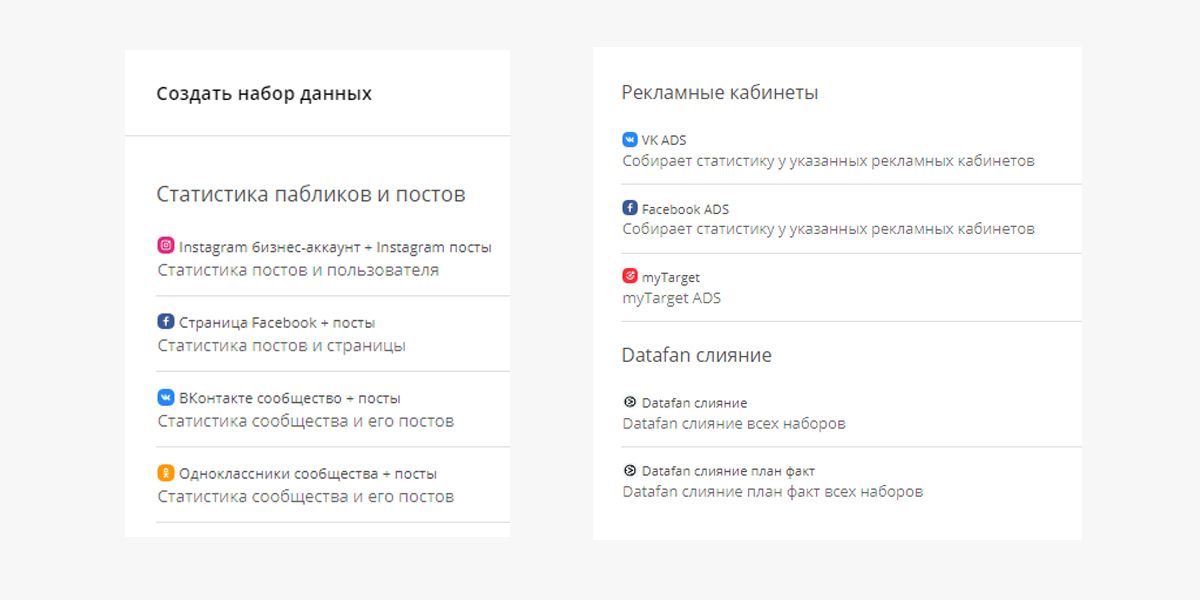Choose ВКонтакте сообщество + посты
Image resolution: width=1200 pixels, height=600 pixels.
[290, 398]
